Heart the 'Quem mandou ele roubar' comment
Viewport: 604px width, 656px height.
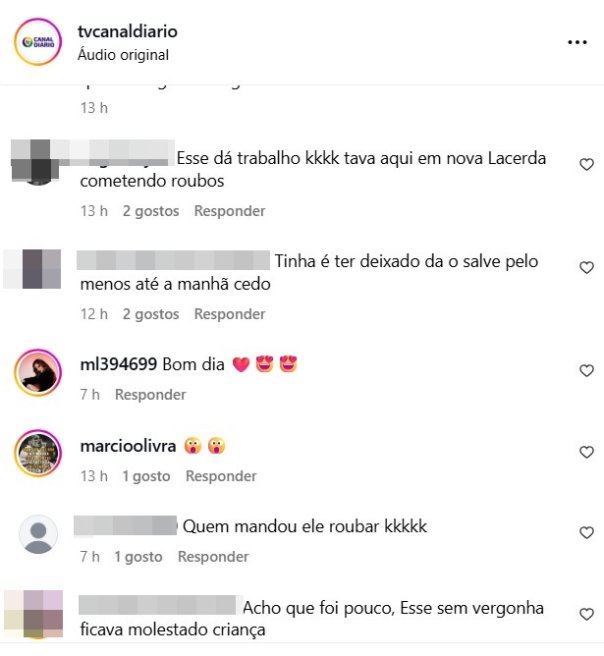click(x=586, y=533)
